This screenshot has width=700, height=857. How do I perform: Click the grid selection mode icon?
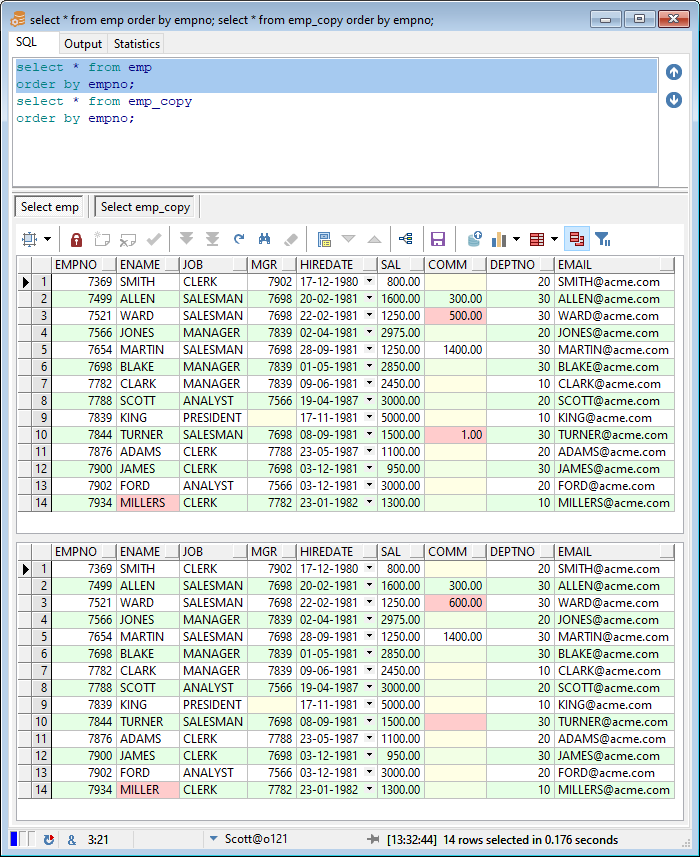coord(30,239)
